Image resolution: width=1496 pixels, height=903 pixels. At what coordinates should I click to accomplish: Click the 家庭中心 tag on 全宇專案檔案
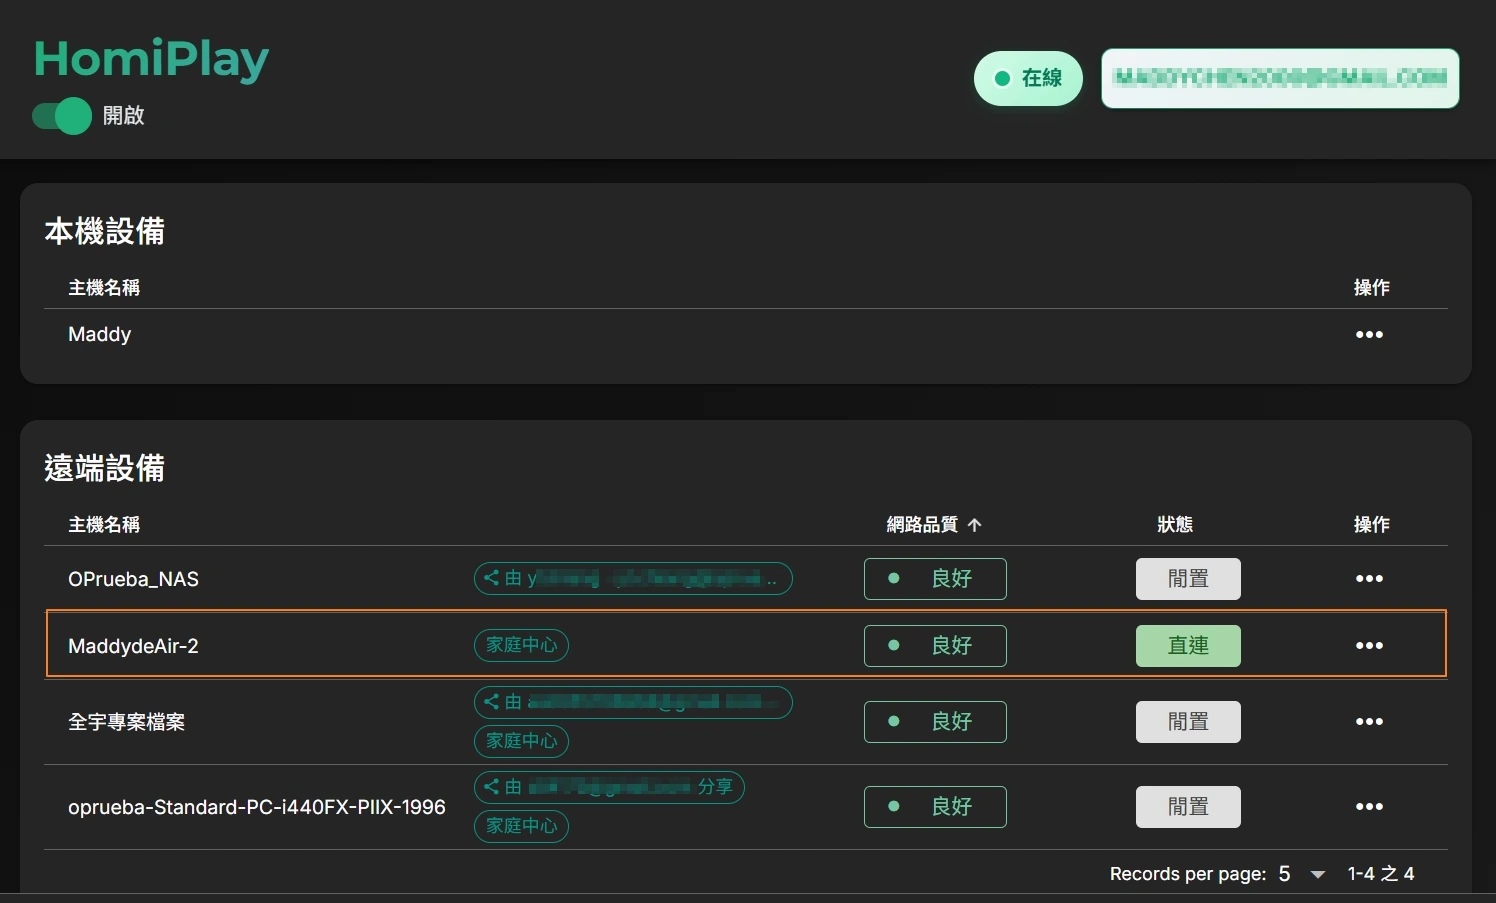[521, 741]
